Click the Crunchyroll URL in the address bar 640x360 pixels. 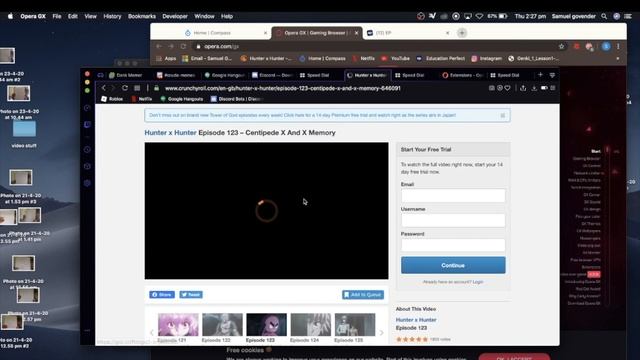click(x=282, y=88)
